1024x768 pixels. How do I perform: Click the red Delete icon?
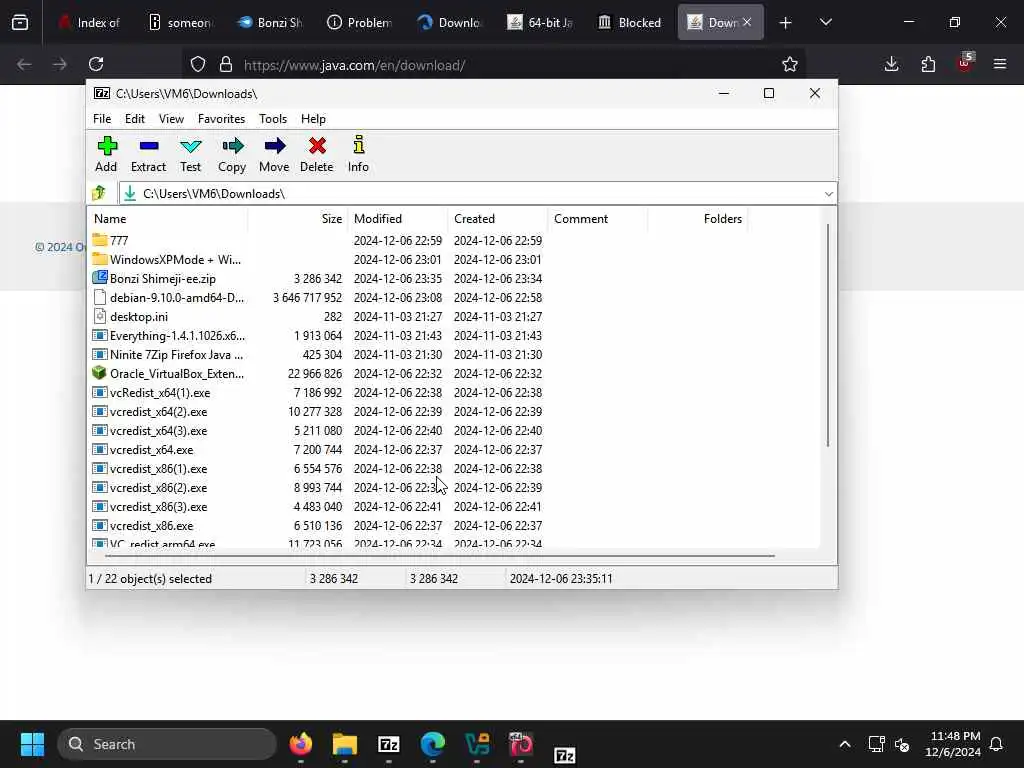pyautogui.click(x=317, y=146)
